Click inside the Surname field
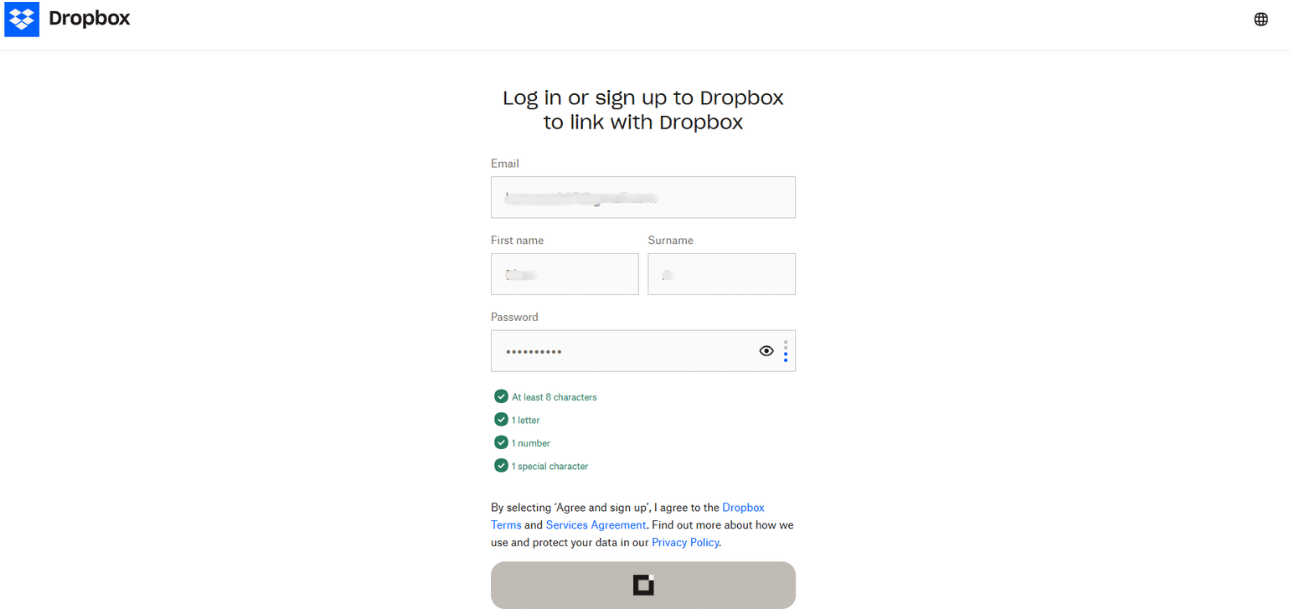This screenshot has height=611, width=1290. tap(721, 274)
